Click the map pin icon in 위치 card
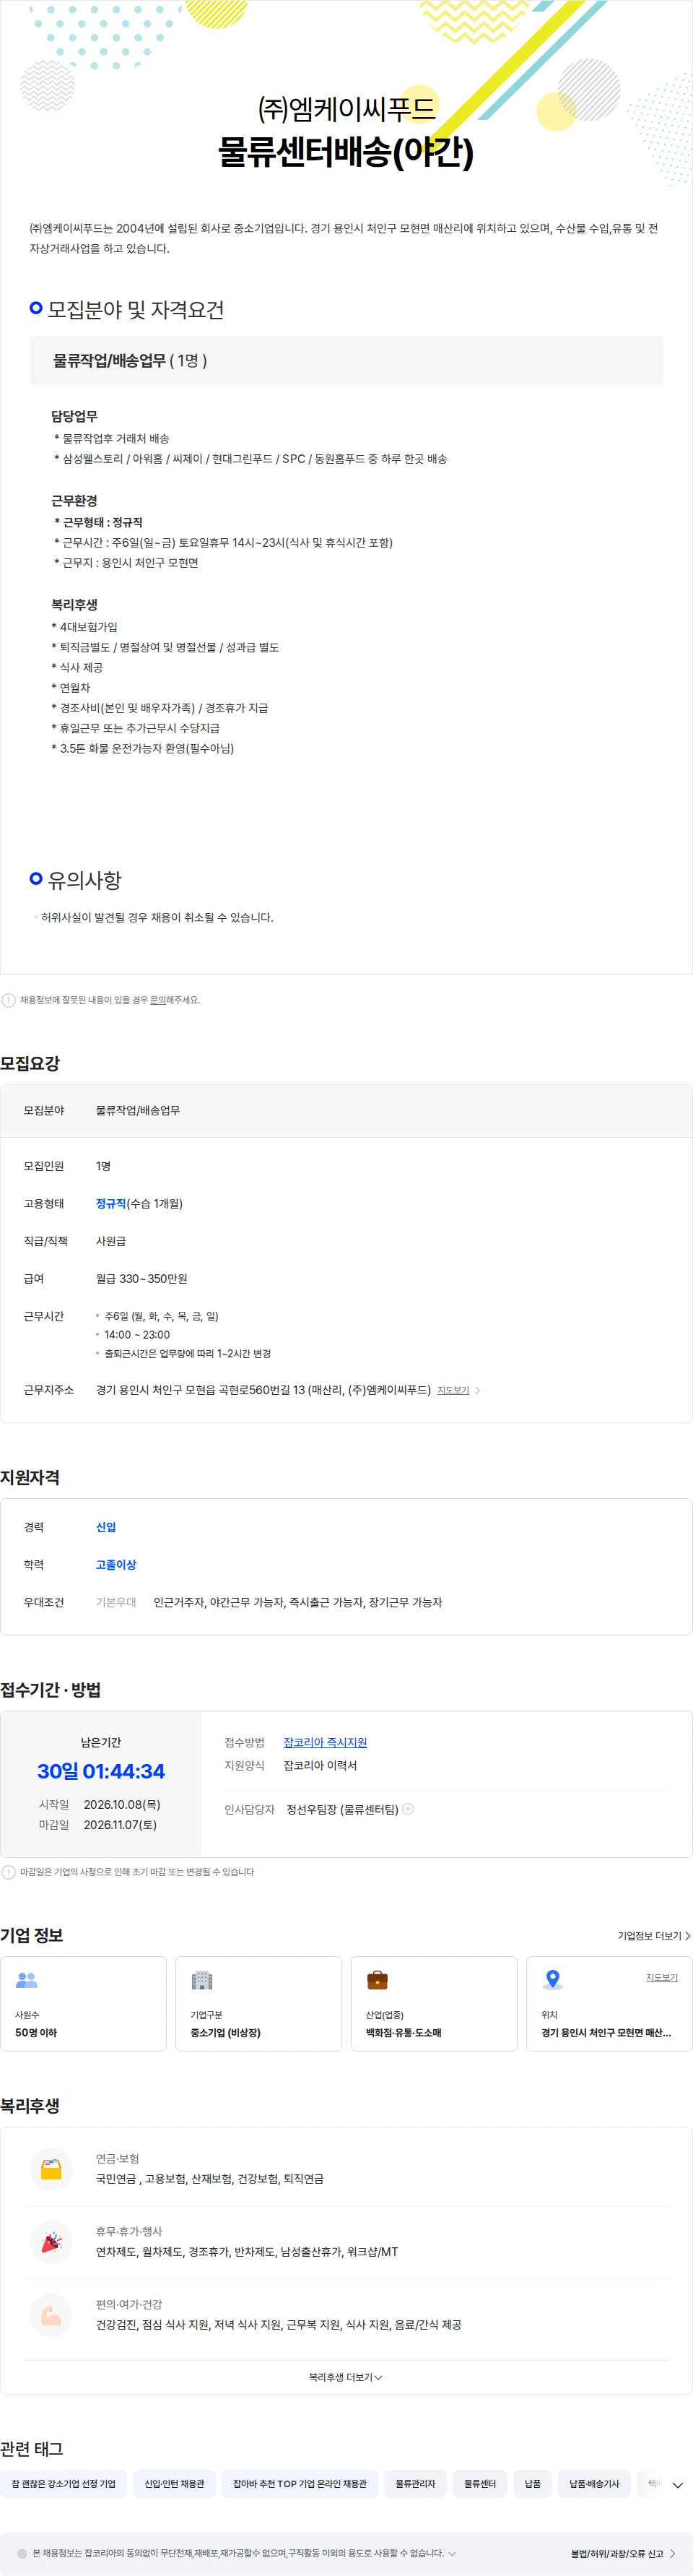The image size is (693, 2576). point(552,1980)
